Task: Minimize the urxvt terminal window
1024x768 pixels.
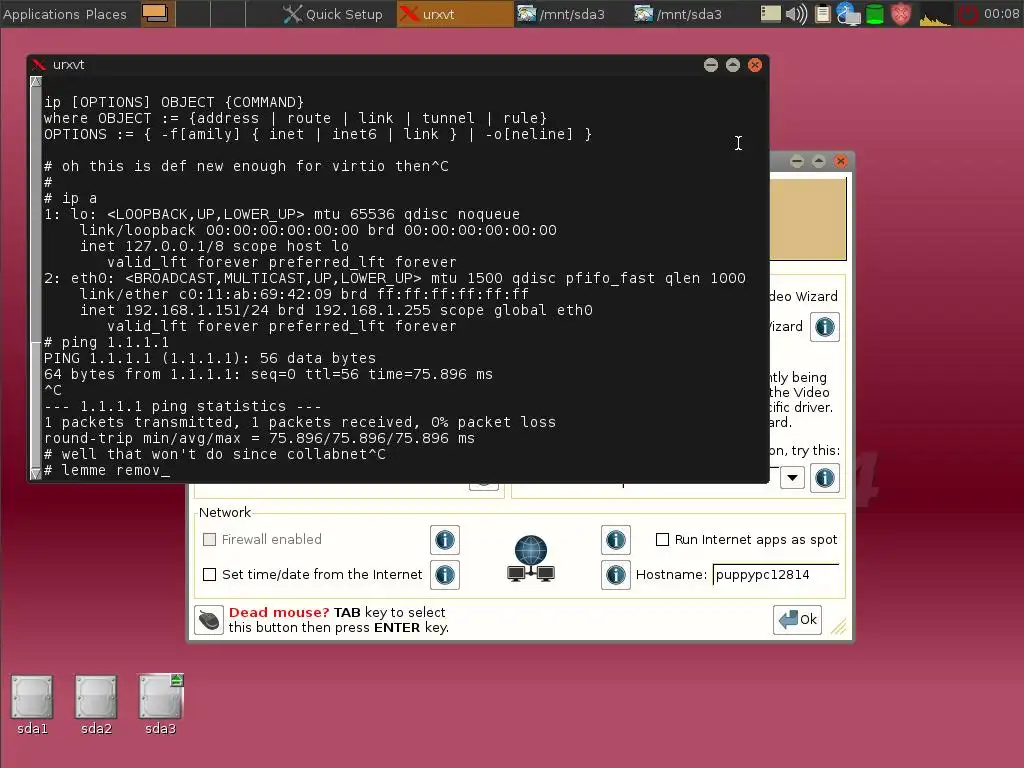Action: click(711, 65)
